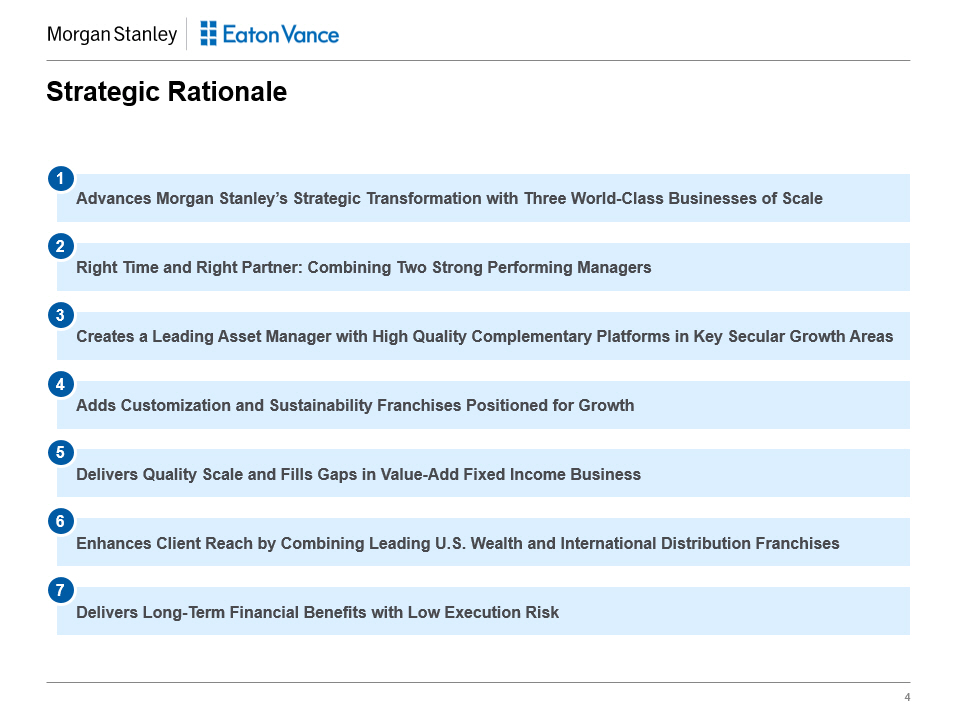Select the circle badge numbered 6

(60, 521)
